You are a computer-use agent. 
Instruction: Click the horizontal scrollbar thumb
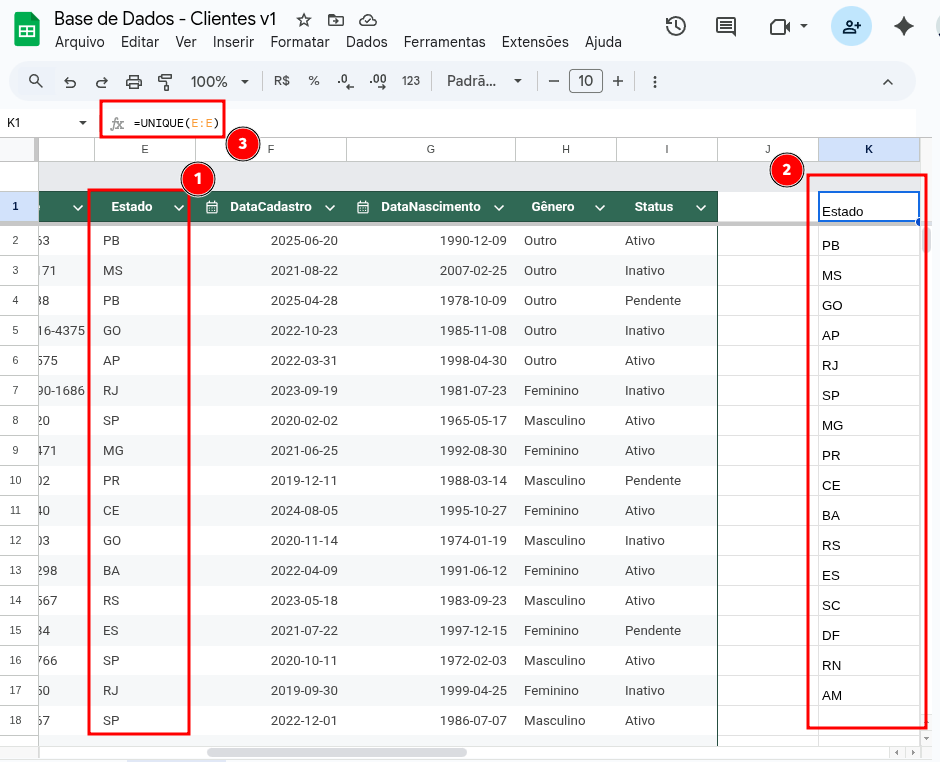pyautogui.click(x=337, y=752)
